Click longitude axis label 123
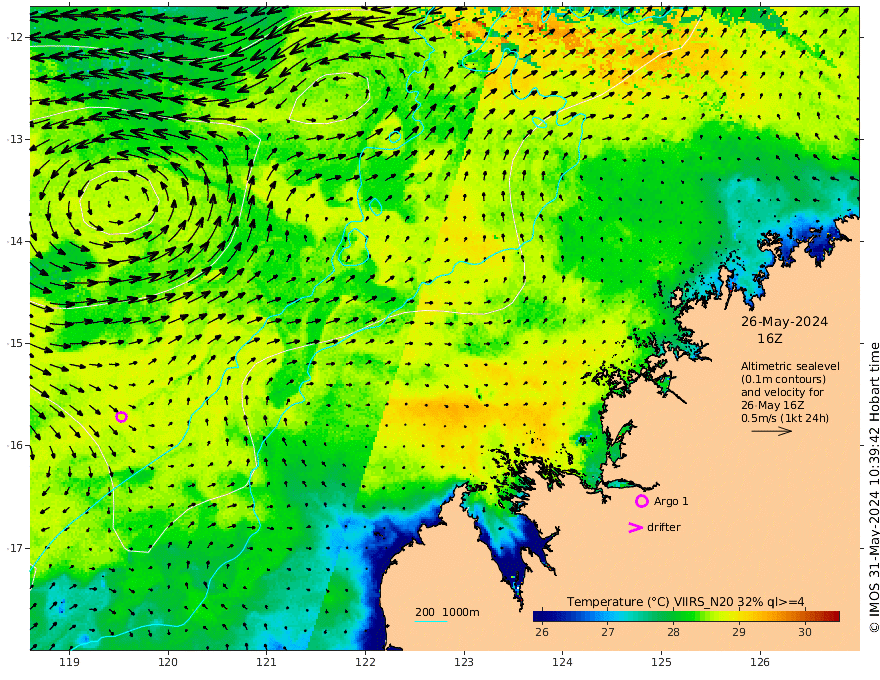The width and height of the screenshot is (880, 680). (464, 662)
